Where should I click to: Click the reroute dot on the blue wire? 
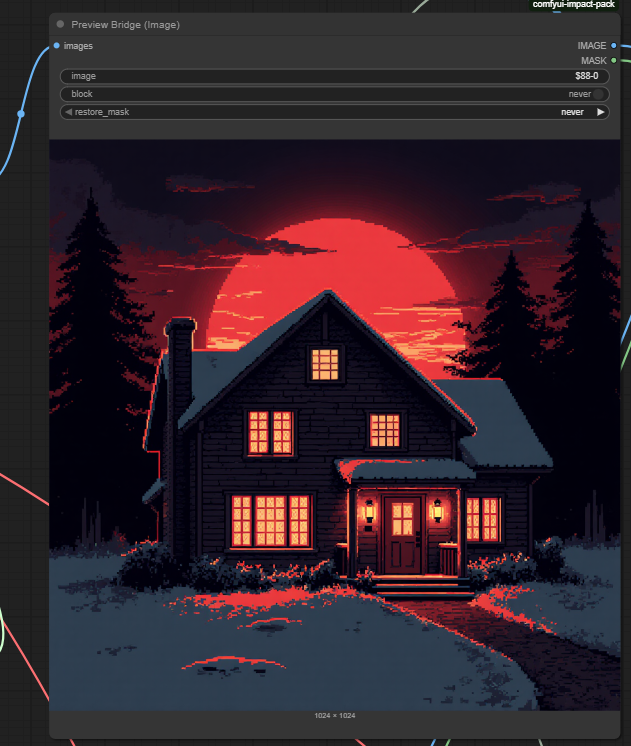(21, 114)
